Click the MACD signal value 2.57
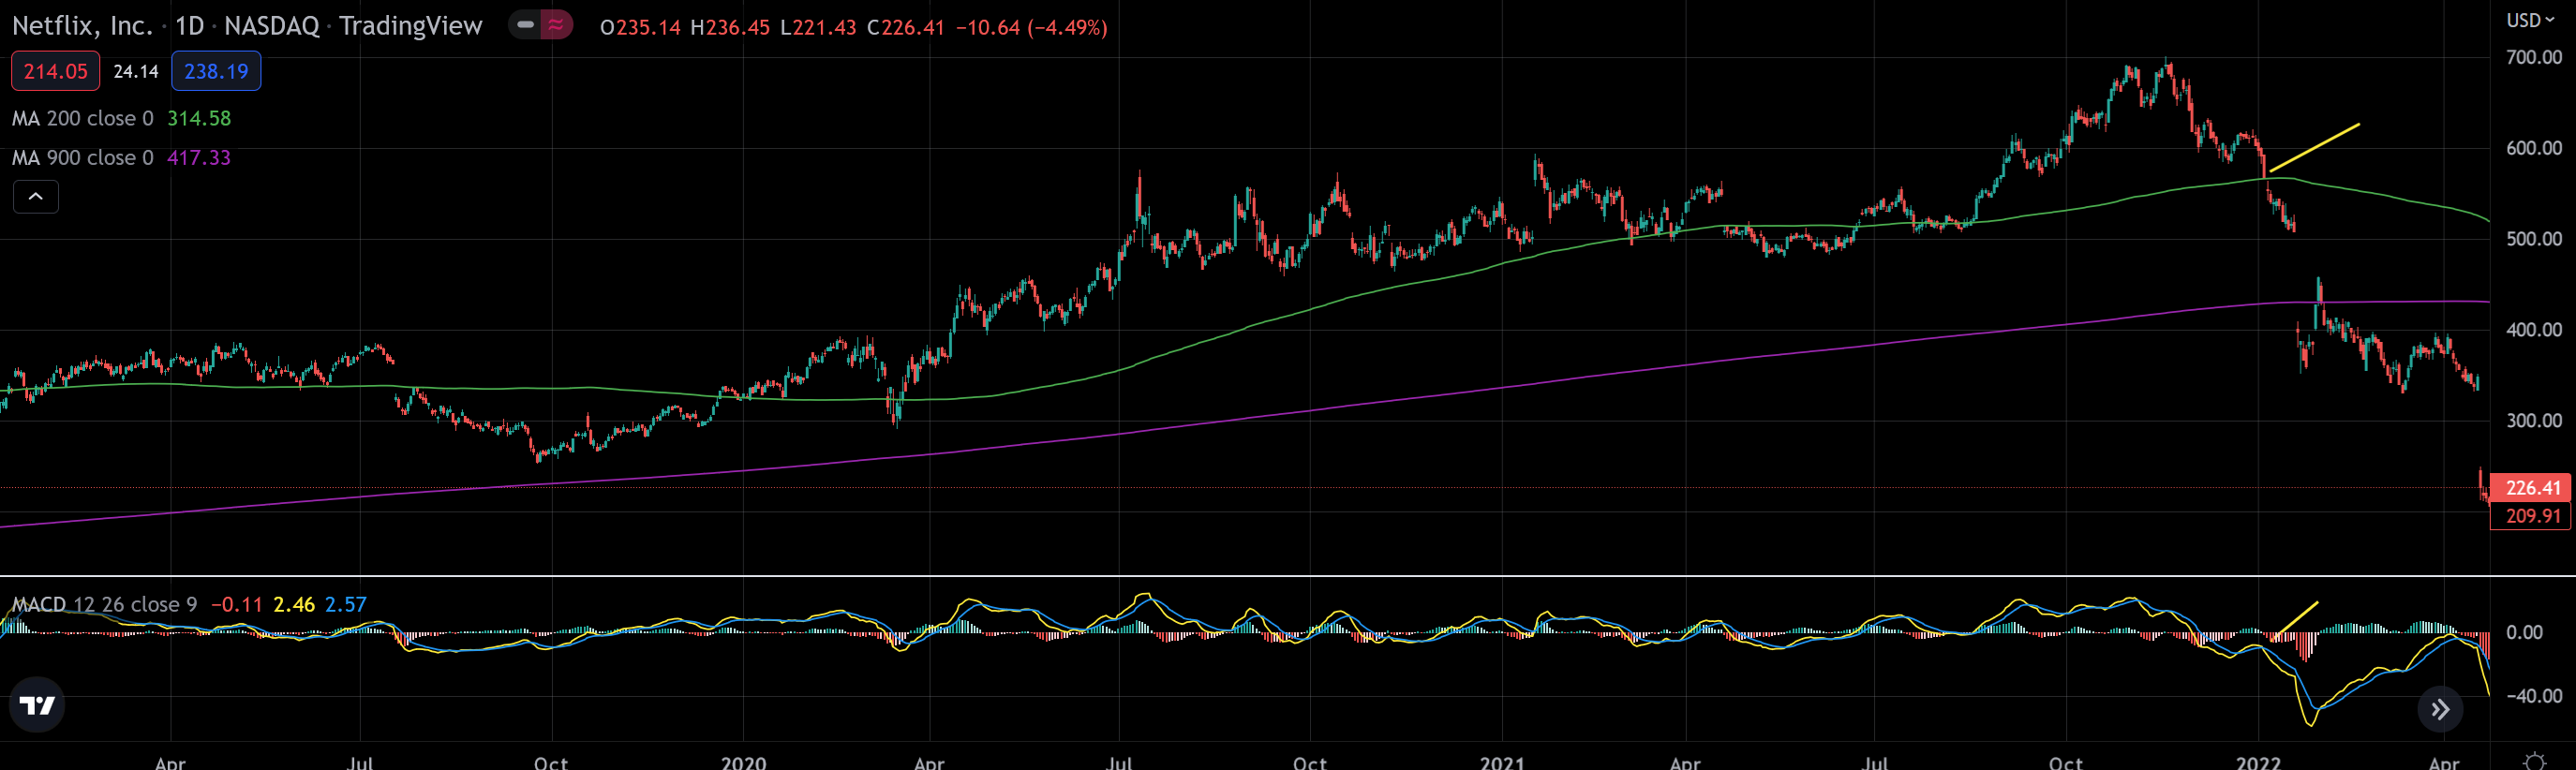 pyautogui.click(x=346, y=604)
